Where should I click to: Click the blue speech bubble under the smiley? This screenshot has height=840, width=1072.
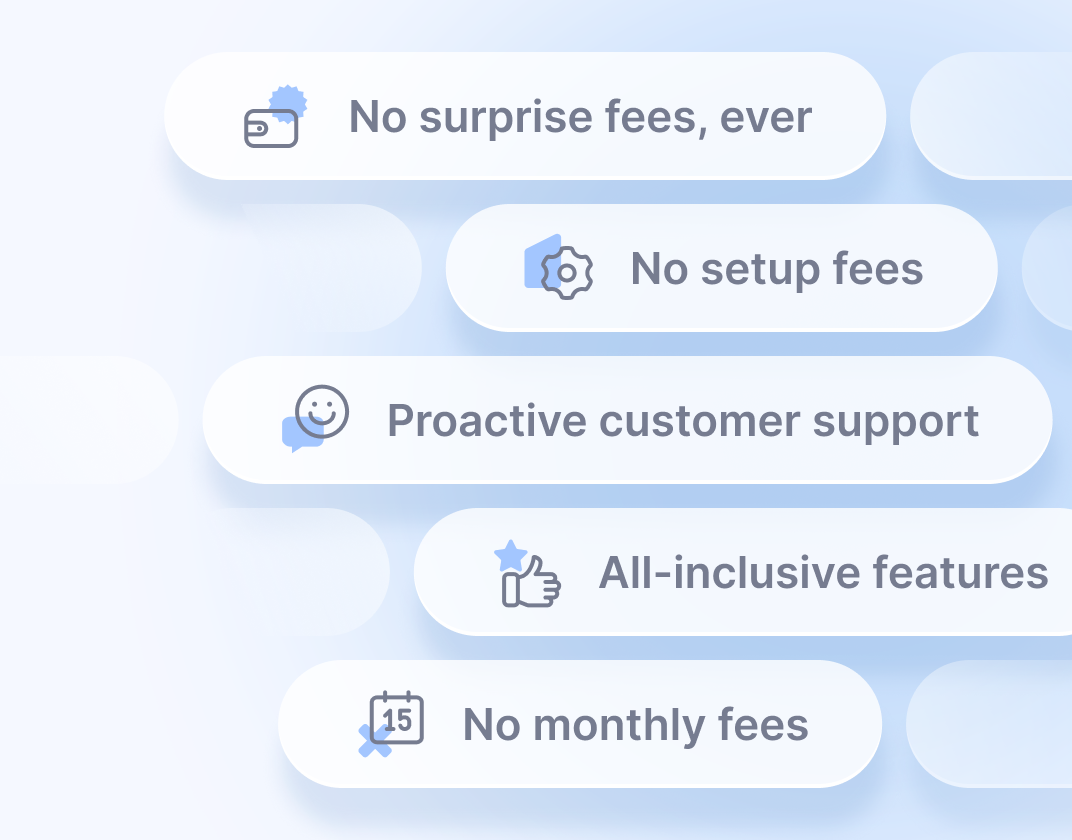[x=301, y=434]
